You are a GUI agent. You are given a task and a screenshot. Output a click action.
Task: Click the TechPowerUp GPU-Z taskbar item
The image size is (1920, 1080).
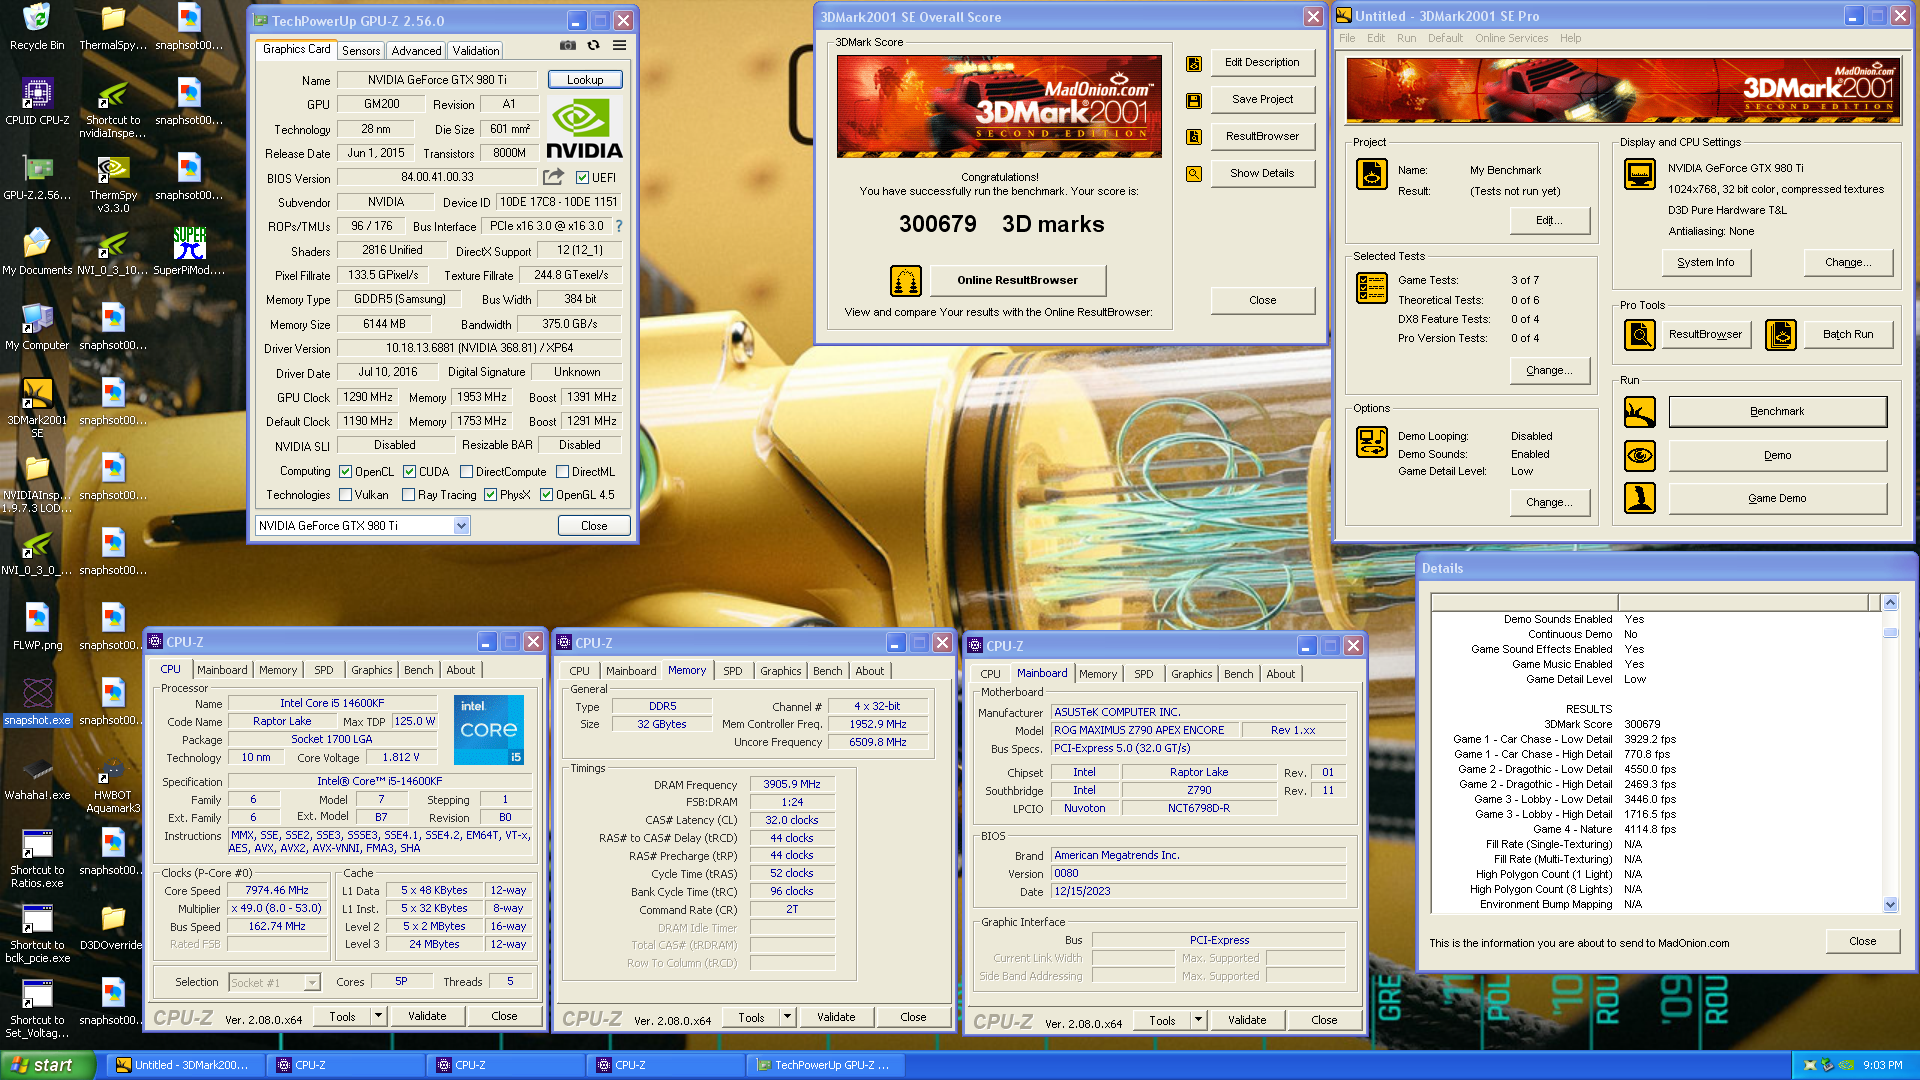pos(826,1065)
